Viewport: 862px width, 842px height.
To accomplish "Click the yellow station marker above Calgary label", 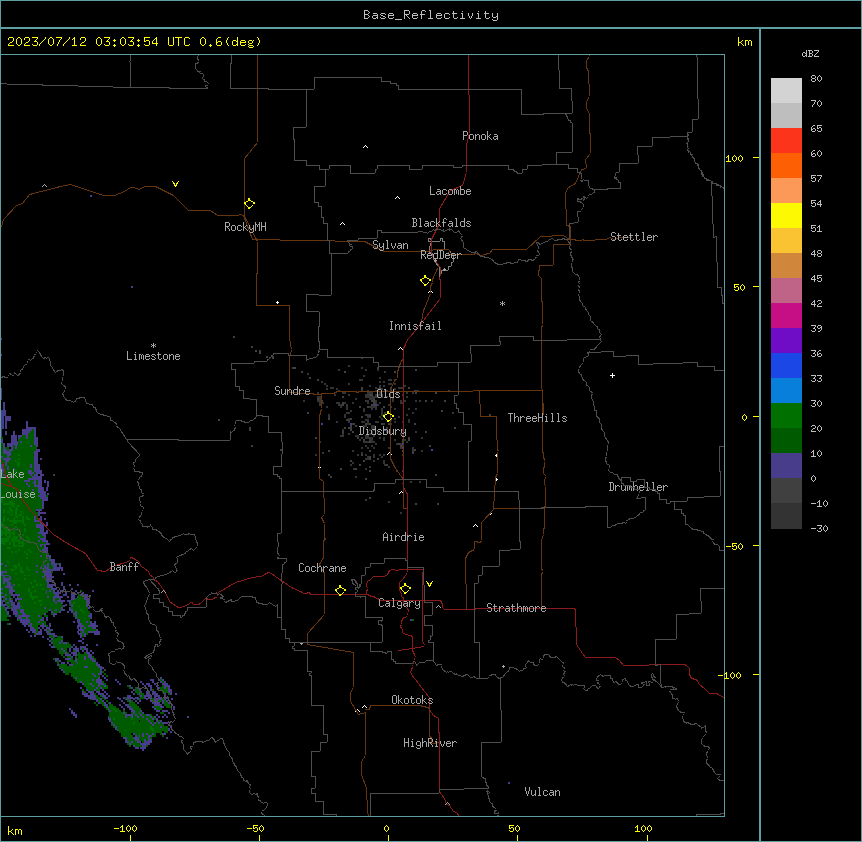I will click(405, 589).
